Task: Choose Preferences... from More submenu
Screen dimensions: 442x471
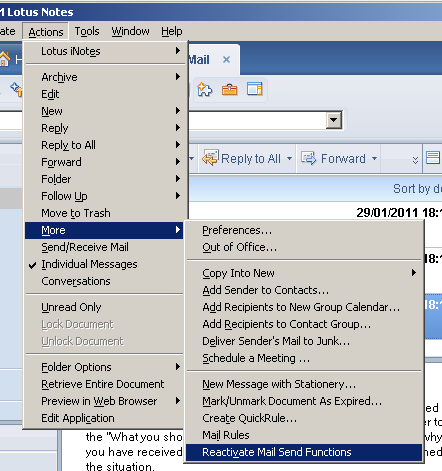Action: pyautogui.click(x=304, y=230)
